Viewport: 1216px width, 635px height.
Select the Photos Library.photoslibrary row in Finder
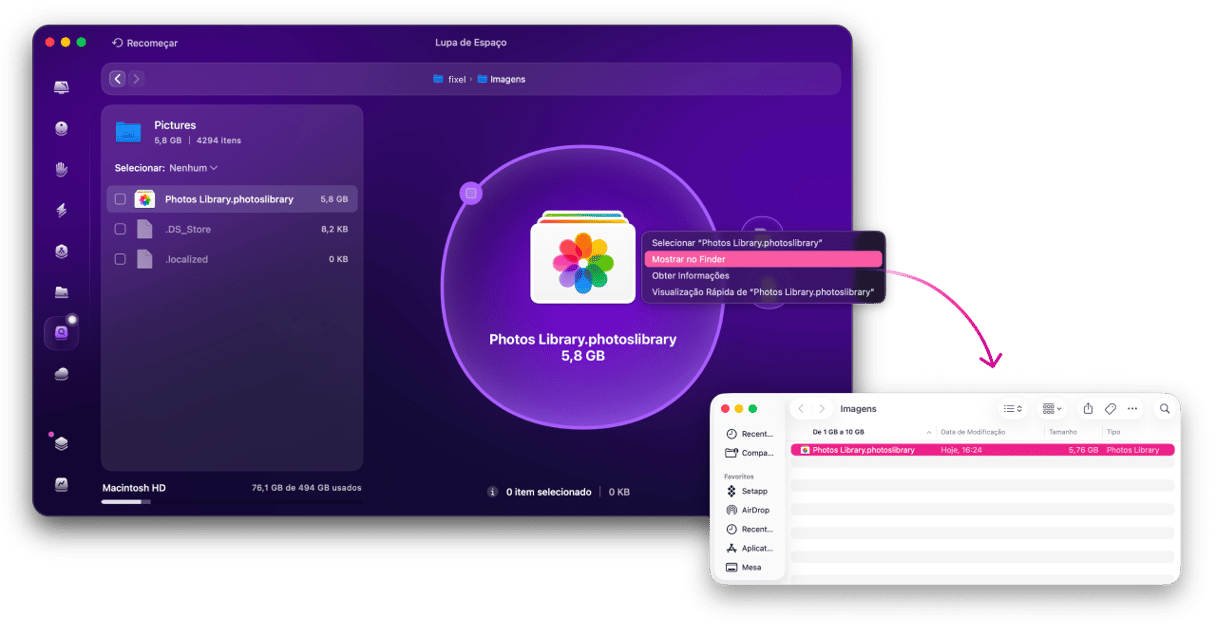[982, 450]
